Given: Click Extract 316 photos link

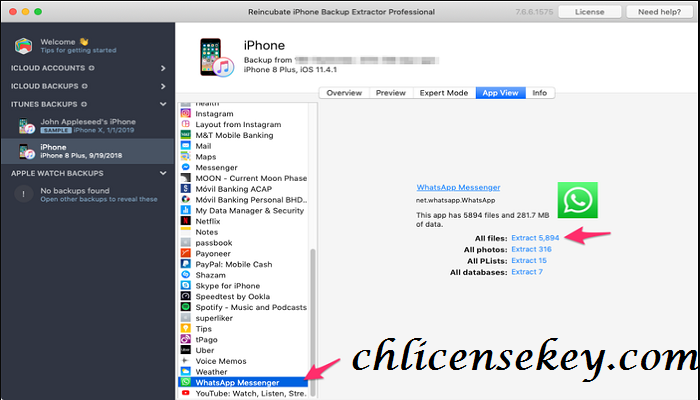Looking at the screenshot, I should click(x=531, y=249).
